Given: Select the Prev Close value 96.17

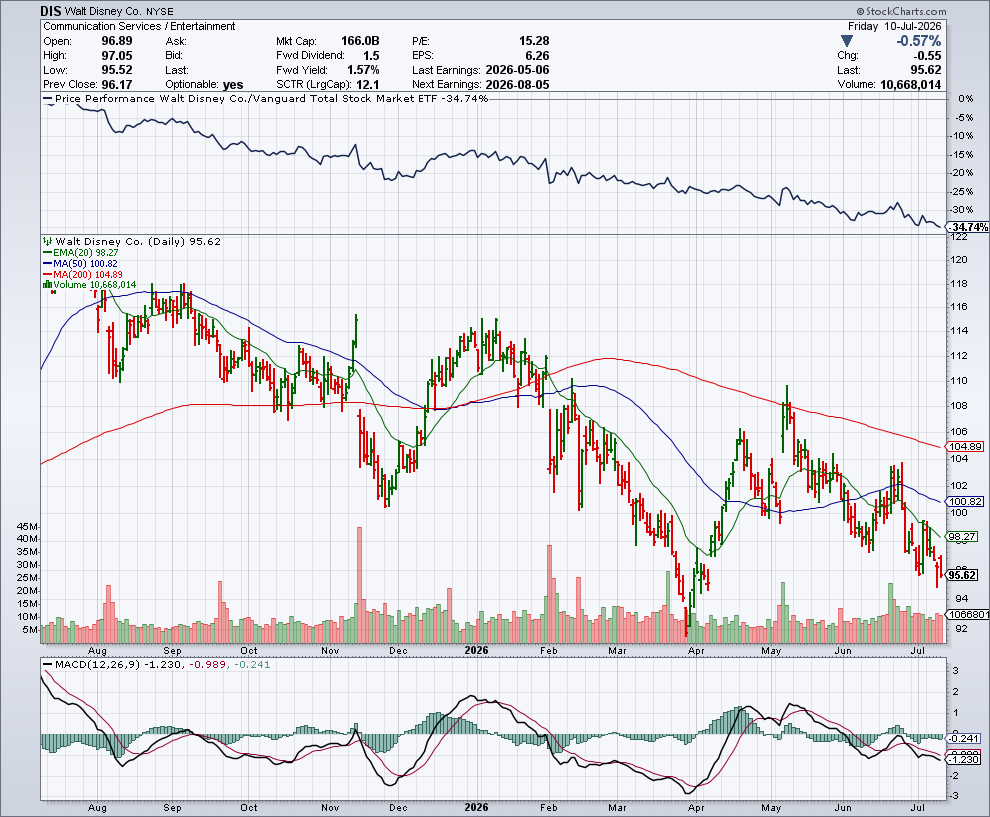Looking at the screenshot, I should click(x=117, y=84).
